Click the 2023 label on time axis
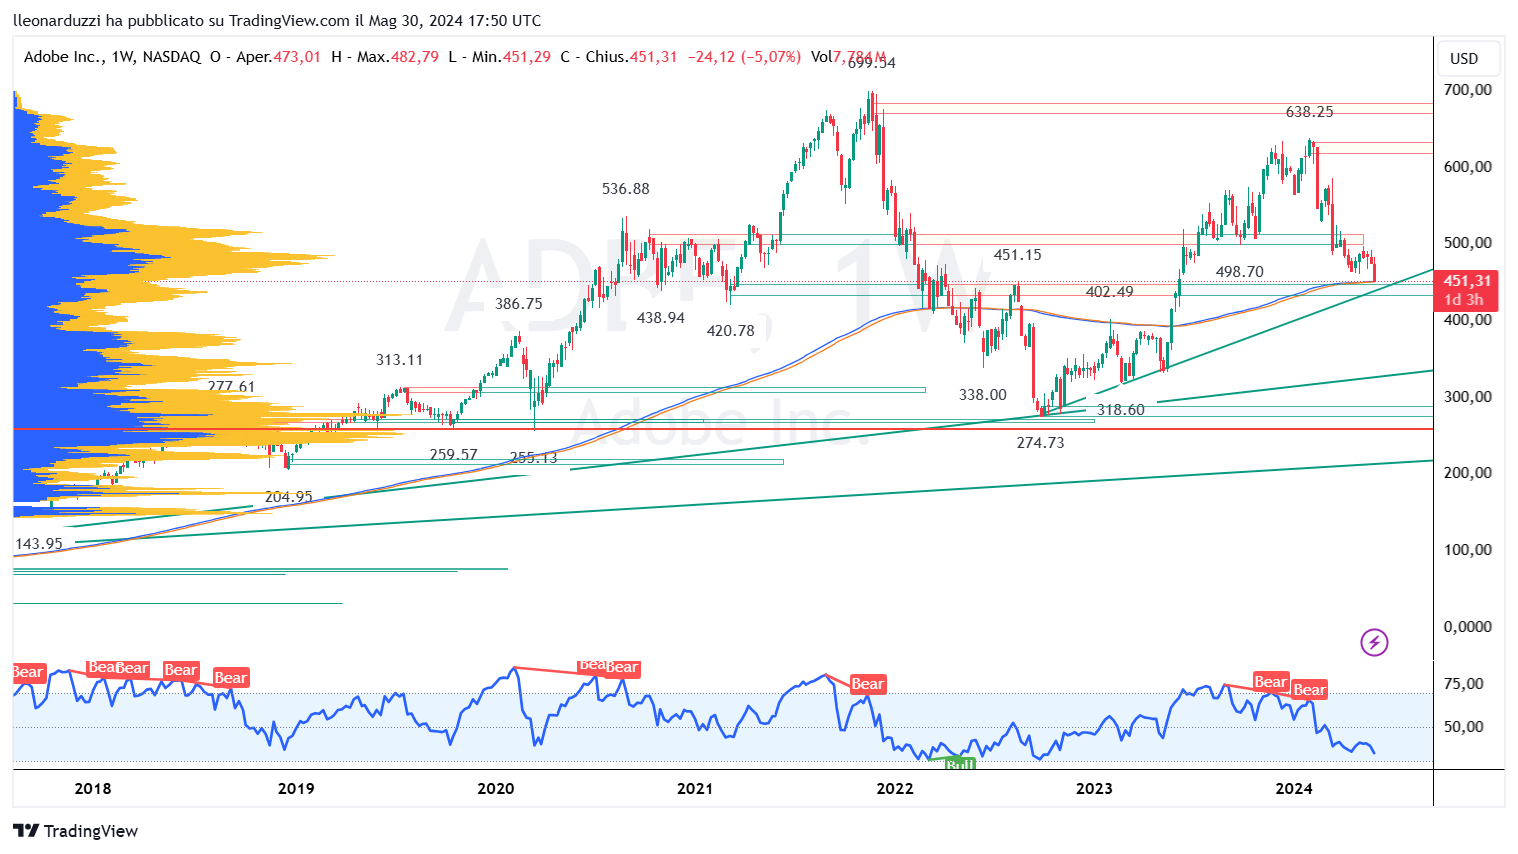Image resolution: width=1518 pixels, height=854 pixels. click(x=1094, y=788)
